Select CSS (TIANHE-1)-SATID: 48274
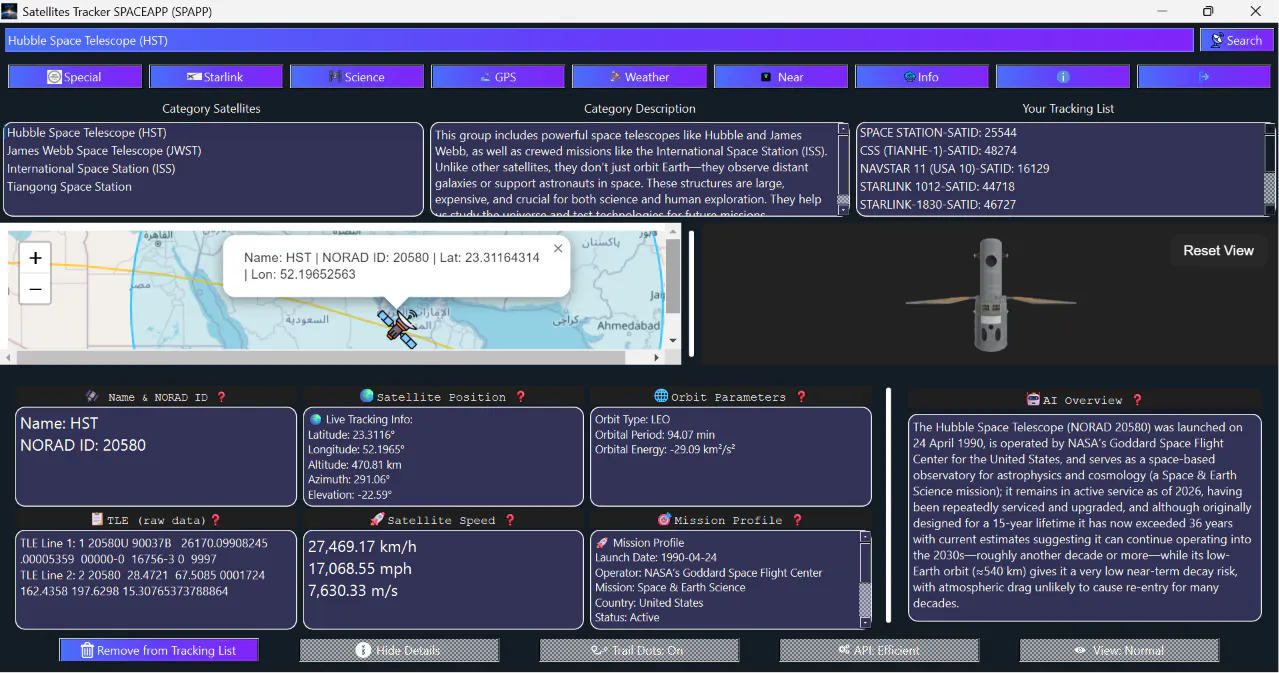Screen dimensions: 1279x673 click(938, 150)
